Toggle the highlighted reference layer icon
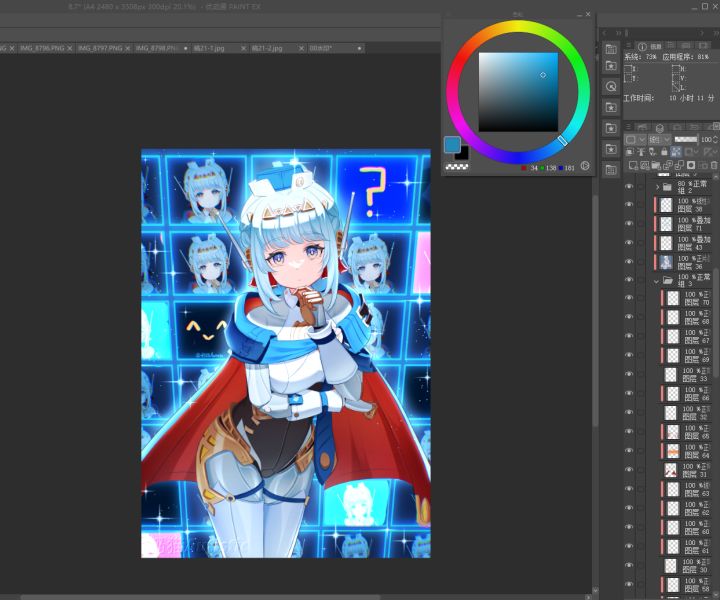The image size is (720, 600). tap(675, 151)
